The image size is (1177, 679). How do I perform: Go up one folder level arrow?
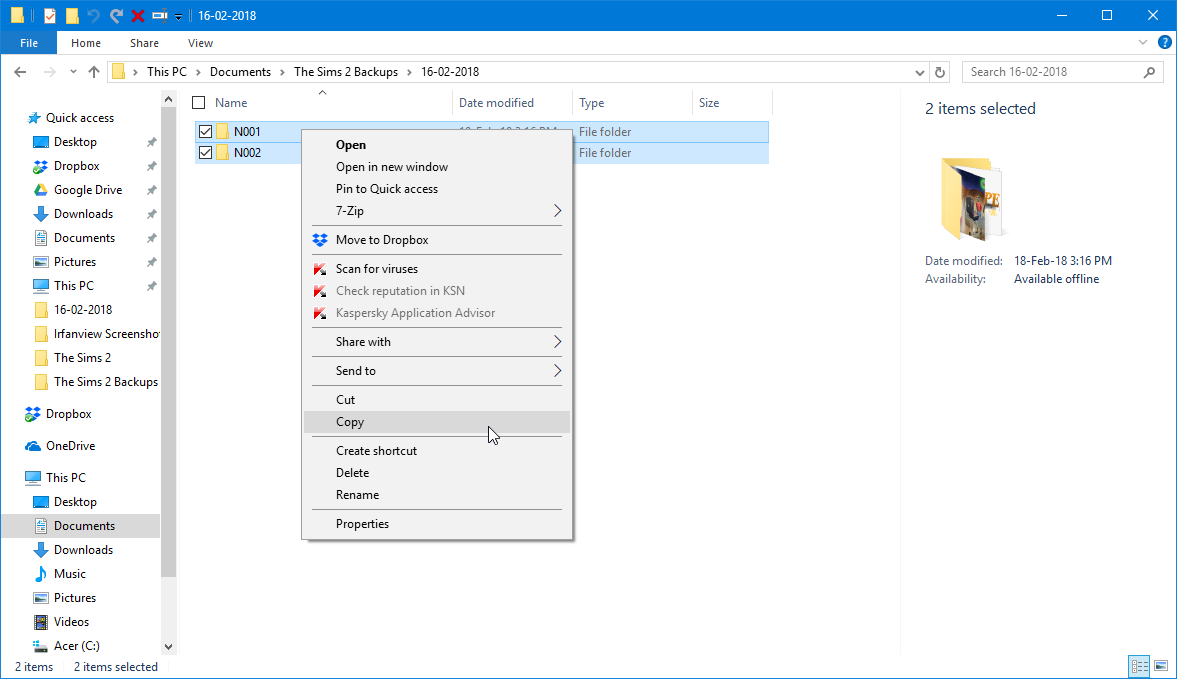[94, 72]
